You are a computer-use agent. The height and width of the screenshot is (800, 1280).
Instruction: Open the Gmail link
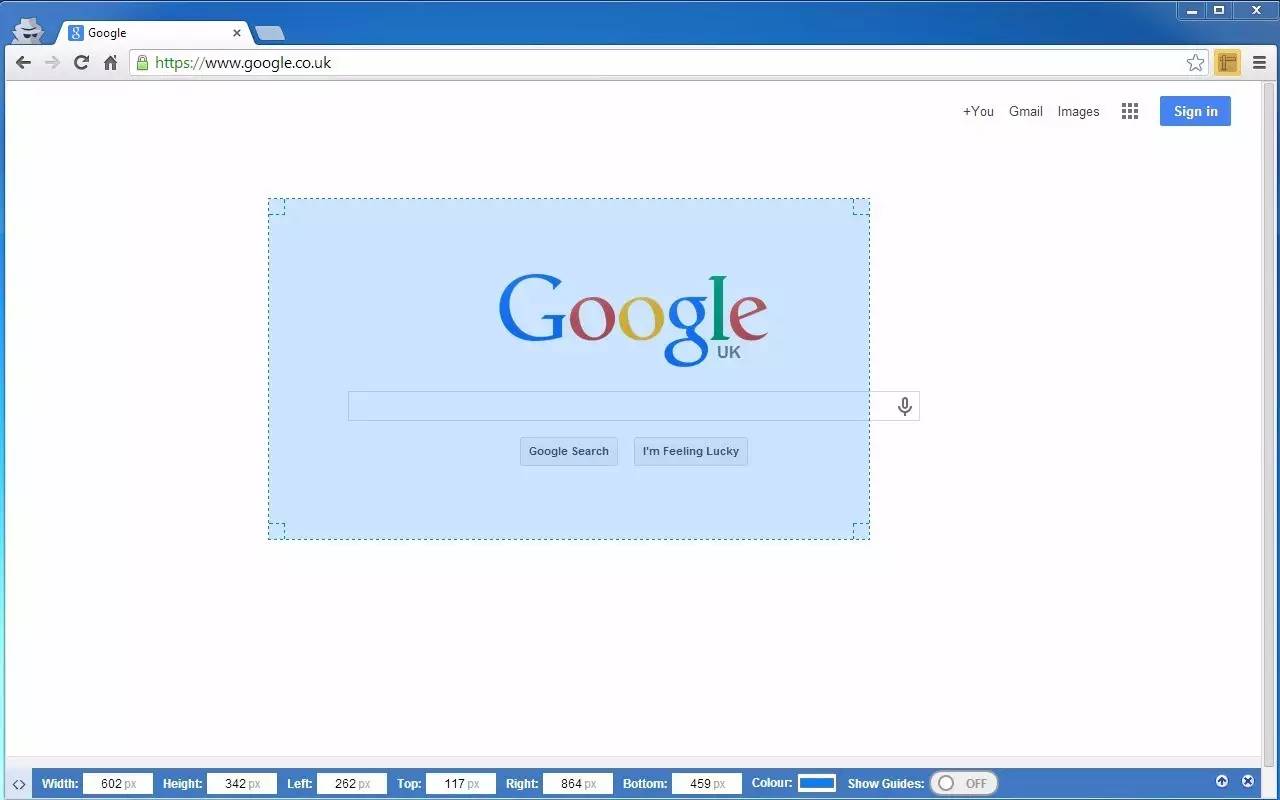tap(1026, 111)
